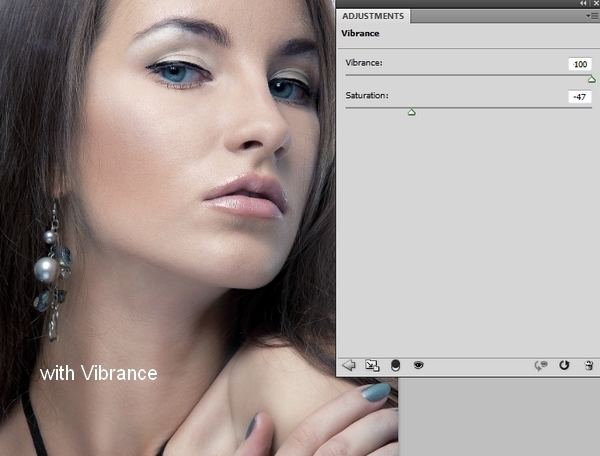Click the Saturation value input field
Image resolution: width=600 pixels, height=456 pixels.
[x=579, y=96]
